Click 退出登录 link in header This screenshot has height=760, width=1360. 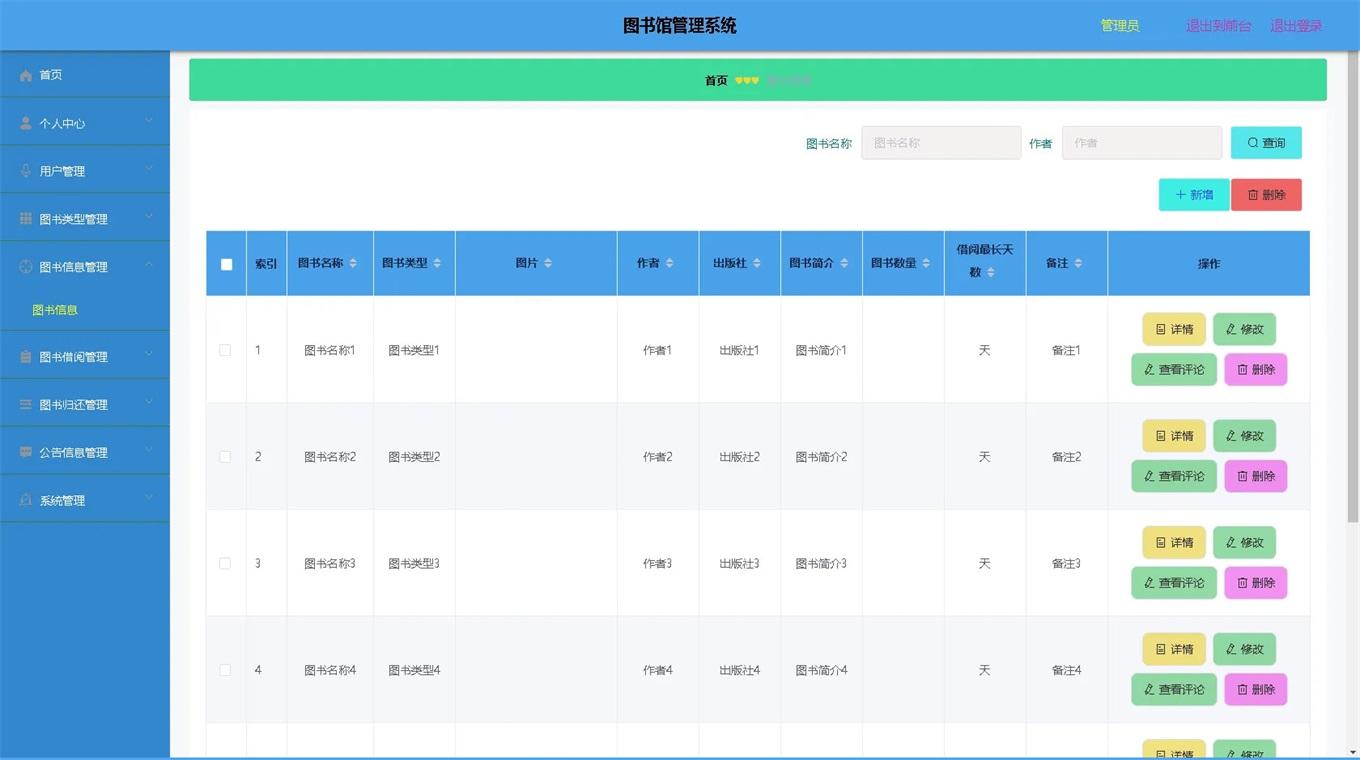point(1296,26)
